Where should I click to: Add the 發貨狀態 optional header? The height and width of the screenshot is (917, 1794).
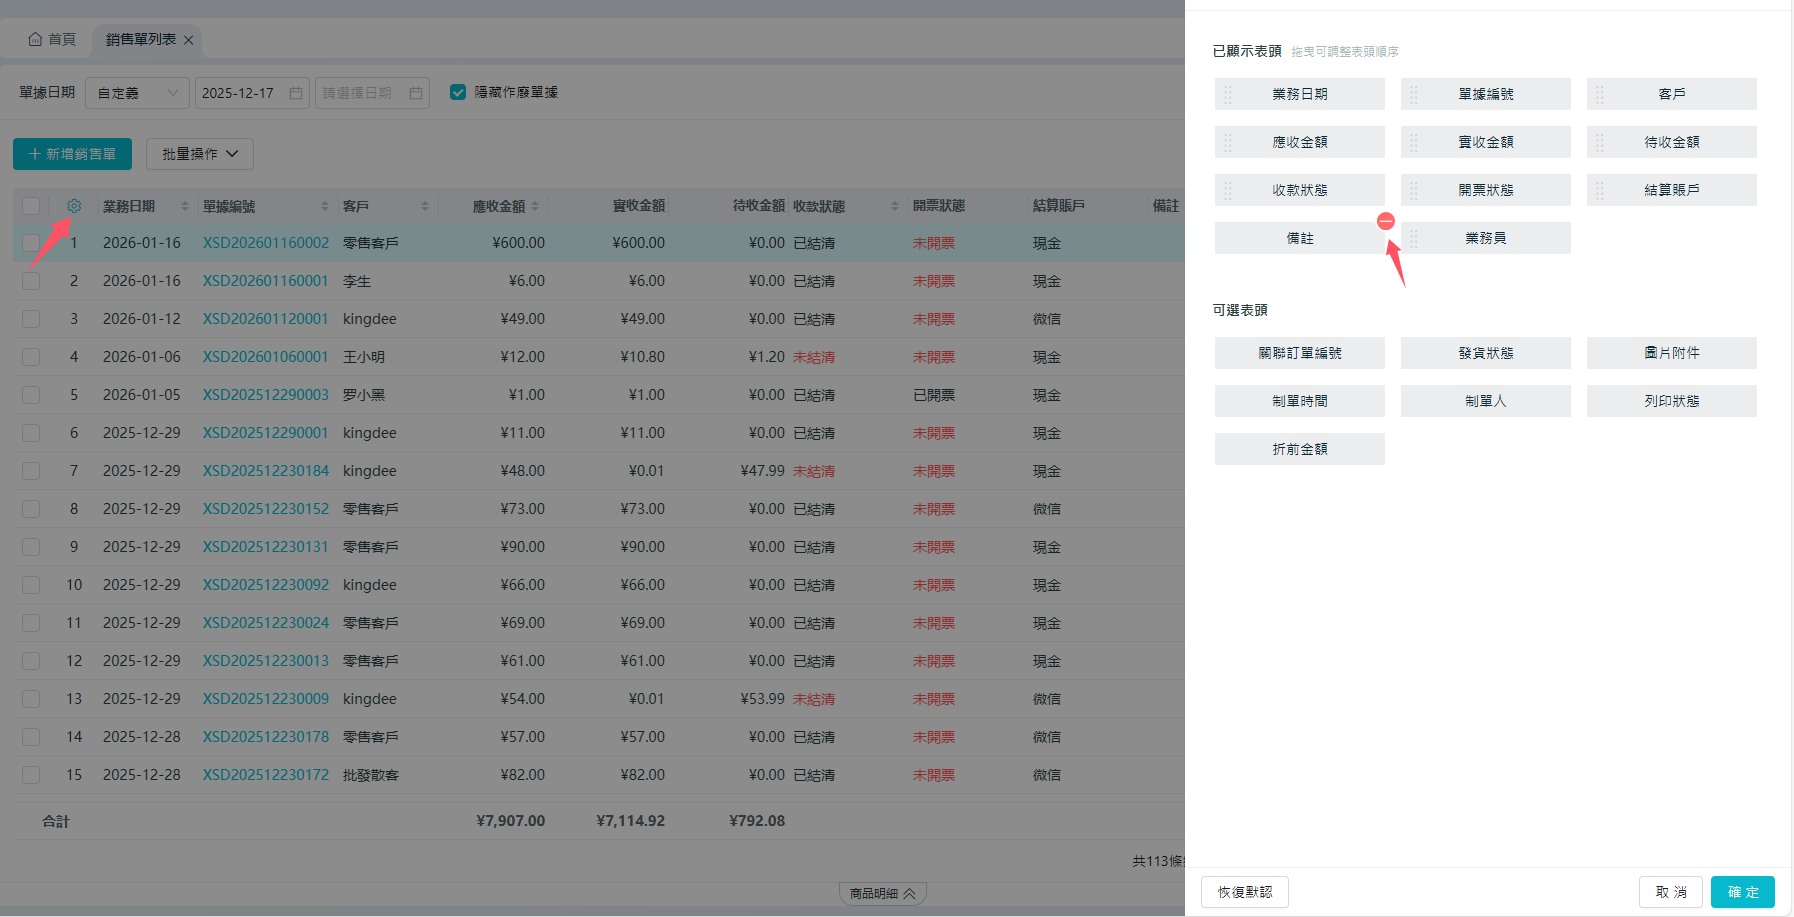tap(1485, 353)
